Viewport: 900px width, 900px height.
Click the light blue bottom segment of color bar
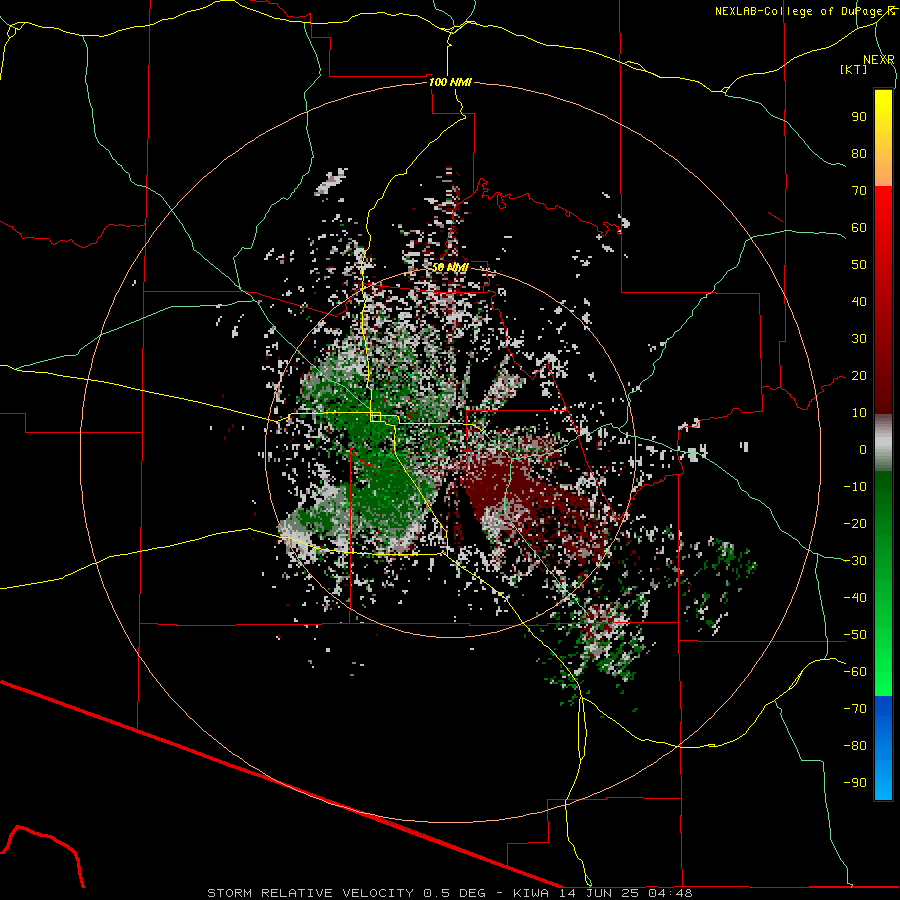(883, 781)
